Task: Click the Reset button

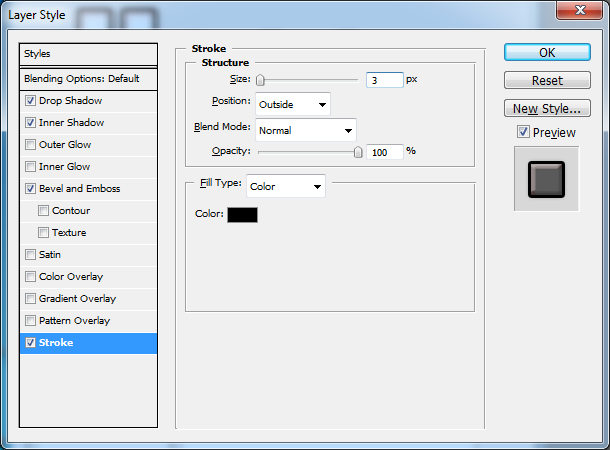Action: [547, 81]
